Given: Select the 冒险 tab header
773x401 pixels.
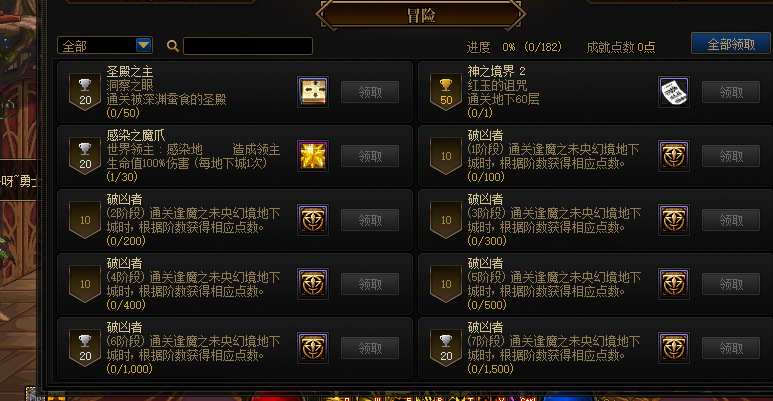Looking at the screenshot, I should tap(421, 15).
